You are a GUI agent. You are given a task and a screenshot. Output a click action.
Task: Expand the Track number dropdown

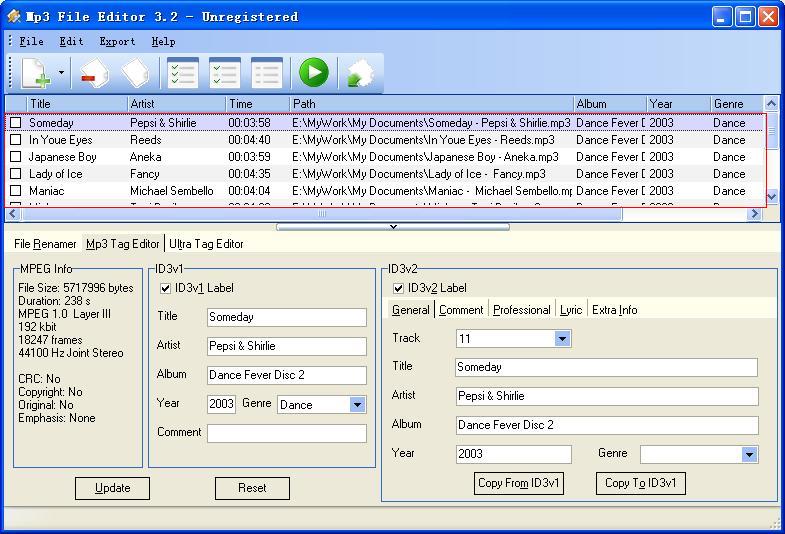pos(562,339)
